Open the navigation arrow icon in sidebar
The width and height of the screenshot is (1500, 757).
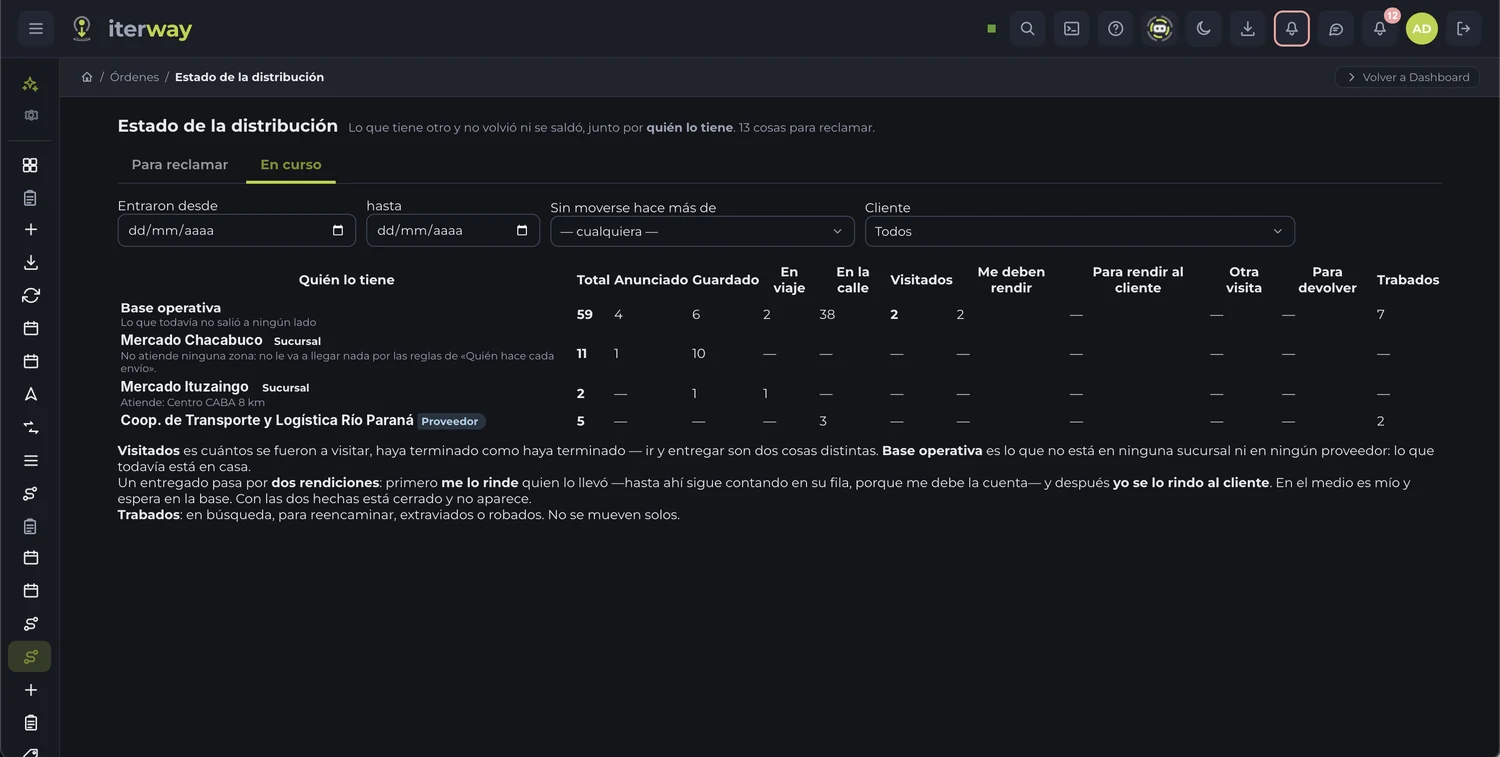[31, 394]
